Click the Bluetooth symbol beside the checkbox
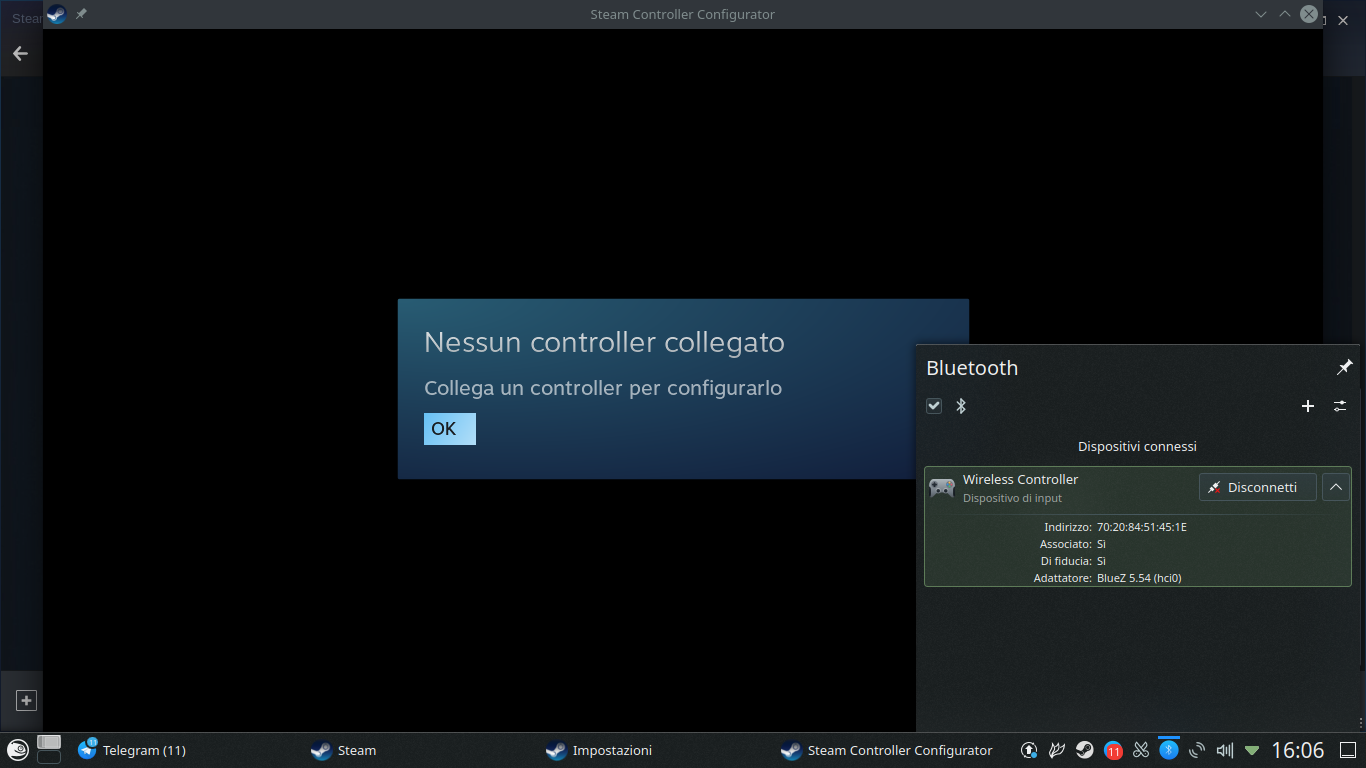The height and width of the screenshot is (768, 1366). (961, 406)
